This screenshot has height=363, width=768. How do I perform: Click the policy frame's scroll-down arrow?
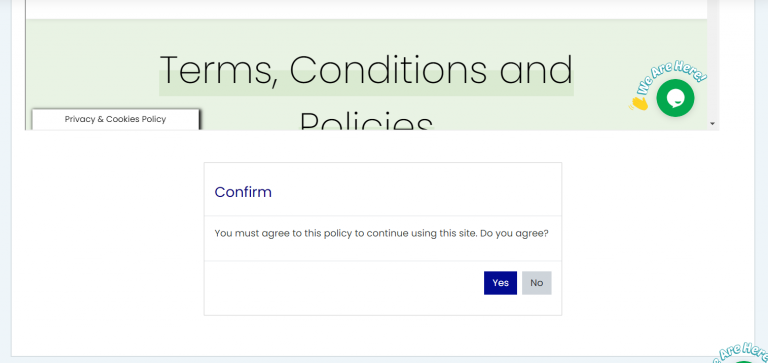pyautogui.click(x=713, y=123)
